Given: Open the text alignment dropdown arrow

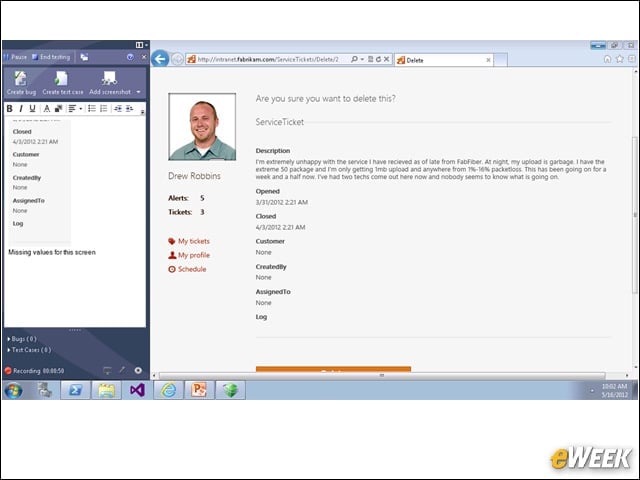Looking at the screenshot, I should pyautogui.click(x=80, y=109).
